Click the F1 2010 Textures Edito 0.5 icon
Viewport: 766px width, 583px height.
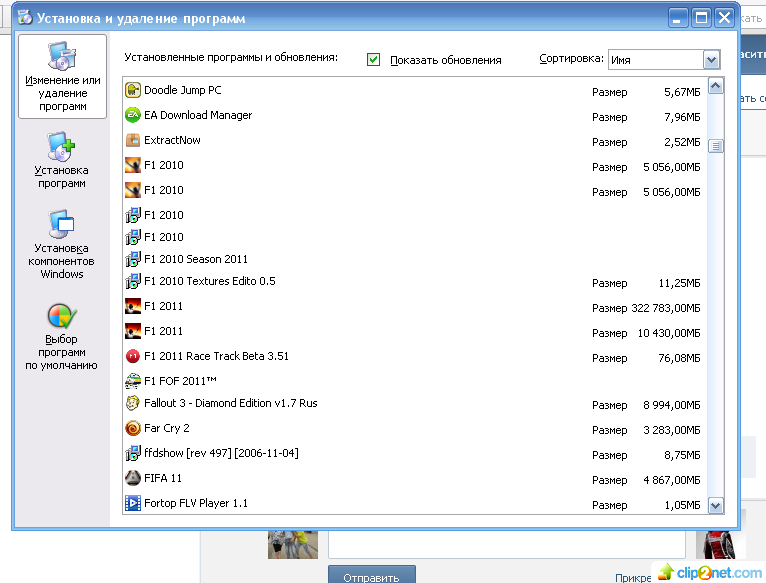[132, 281]
